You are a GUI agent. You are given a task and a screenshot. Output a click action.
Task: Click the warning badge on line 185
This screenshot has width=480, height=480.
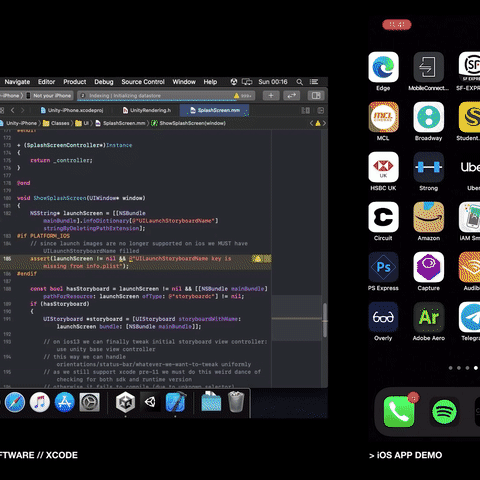[257, 259]
